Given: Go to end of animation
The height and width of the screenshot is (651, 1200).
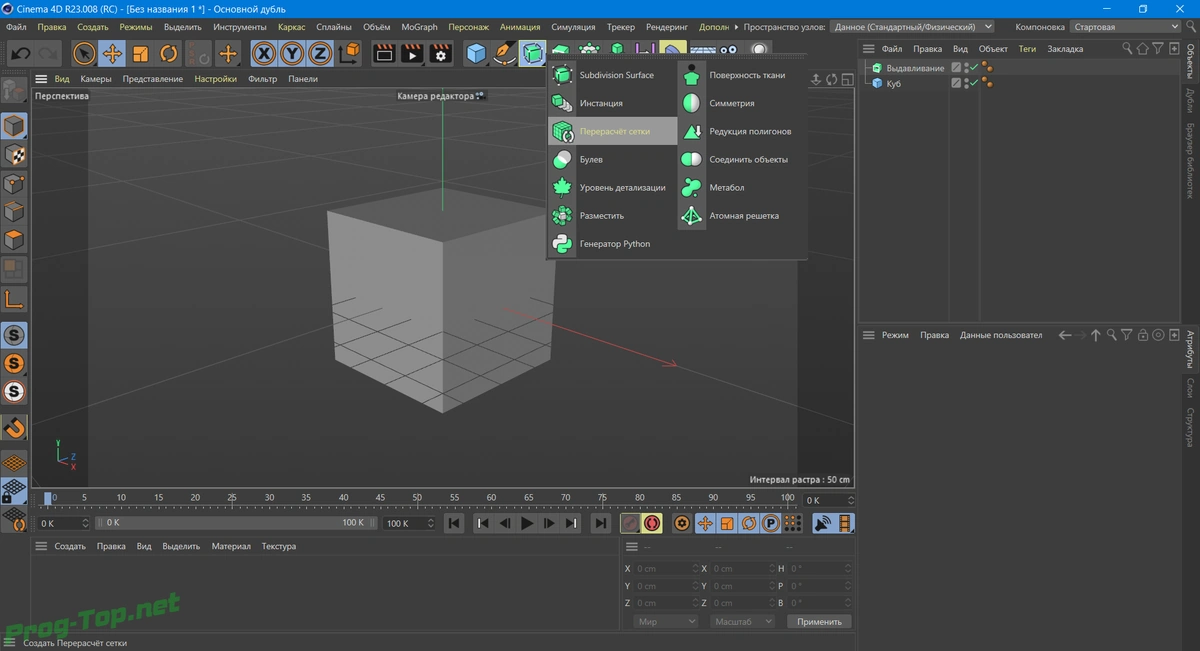Looking at the screenshot, I should tap(600, 523).
